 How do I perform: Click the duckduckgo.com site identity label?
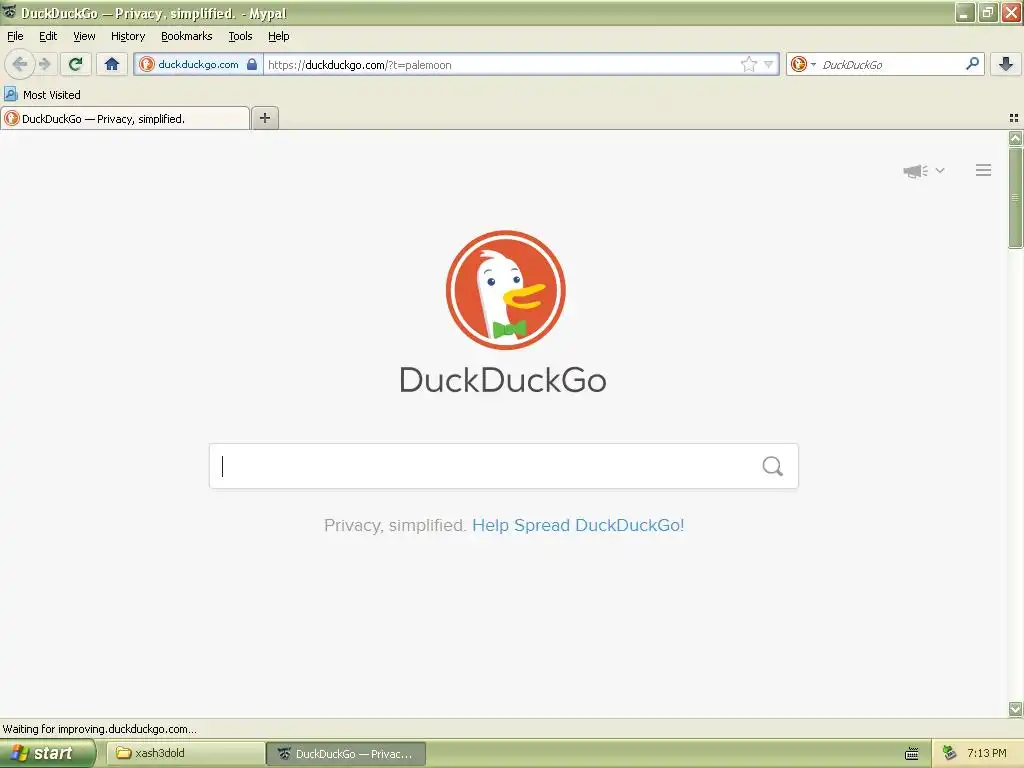click(x=199, y=64)
